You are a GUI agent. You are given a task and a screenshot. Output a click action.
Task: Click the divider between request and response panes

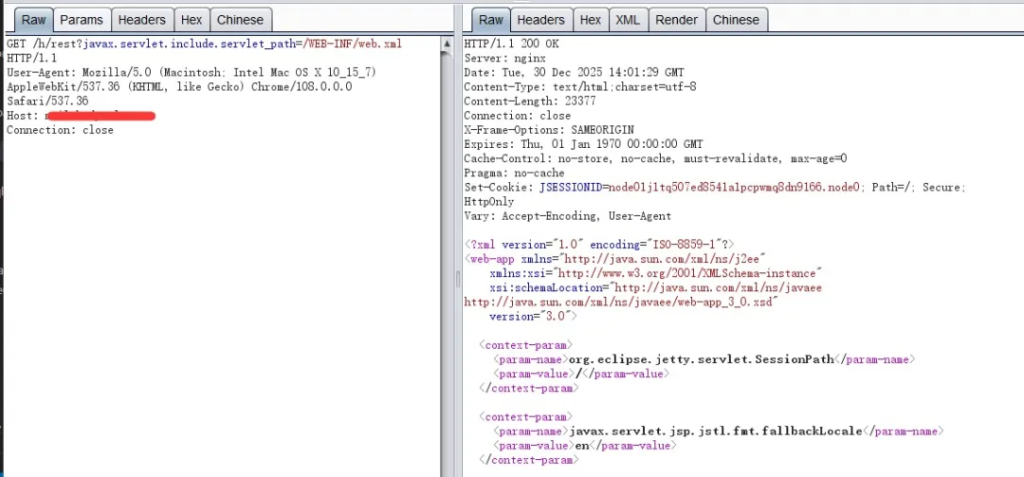tap(451, 240)
